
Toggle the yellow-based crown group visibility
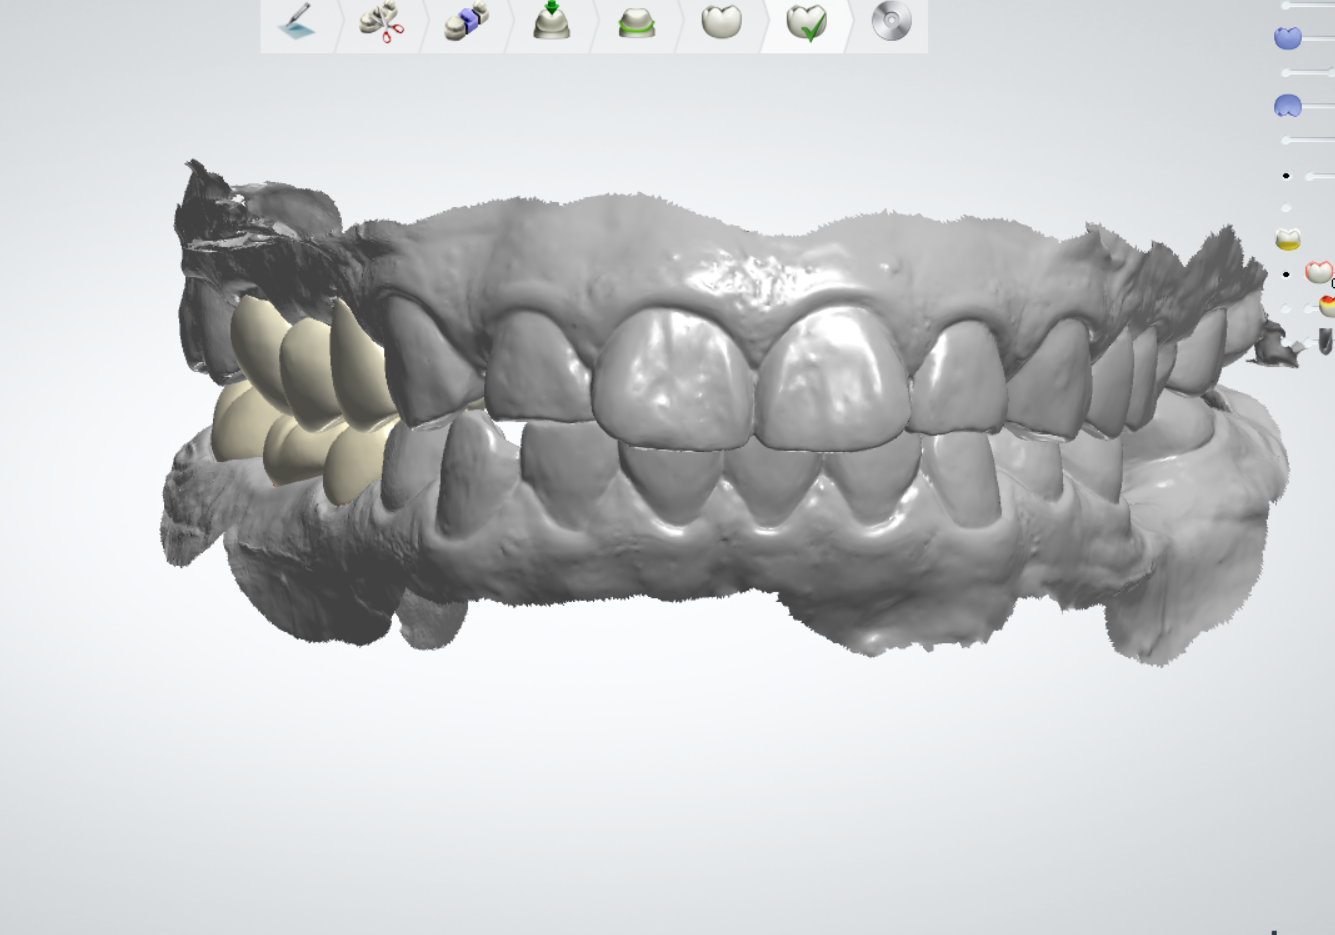1288,239
